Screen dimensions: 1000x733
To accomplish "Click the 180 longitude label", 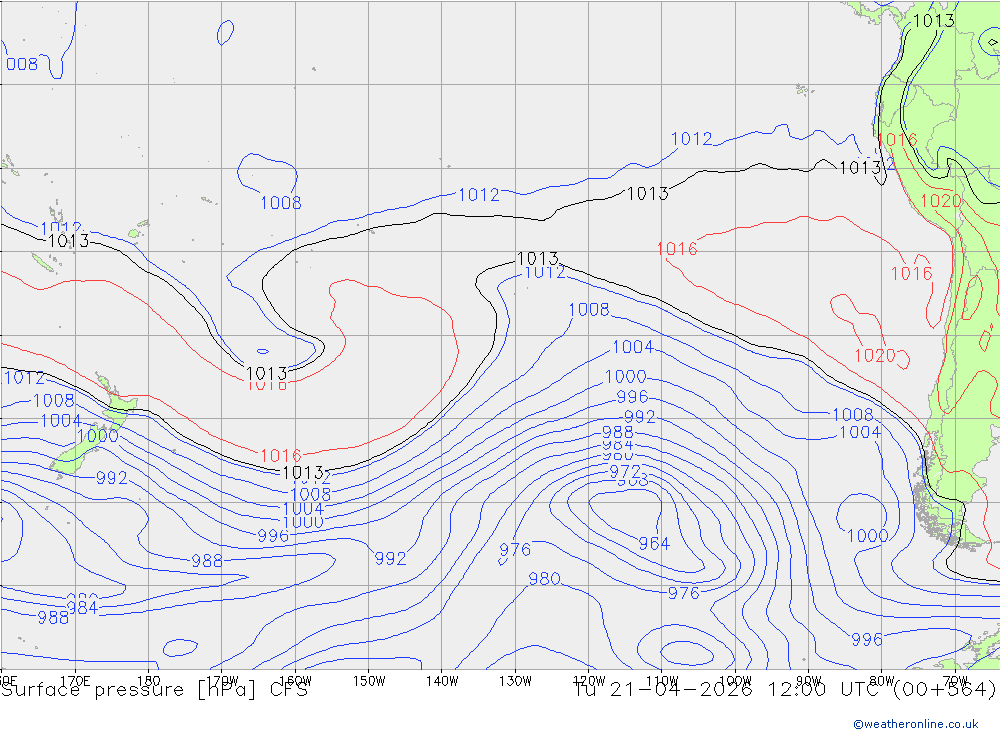I will [149, 681].
